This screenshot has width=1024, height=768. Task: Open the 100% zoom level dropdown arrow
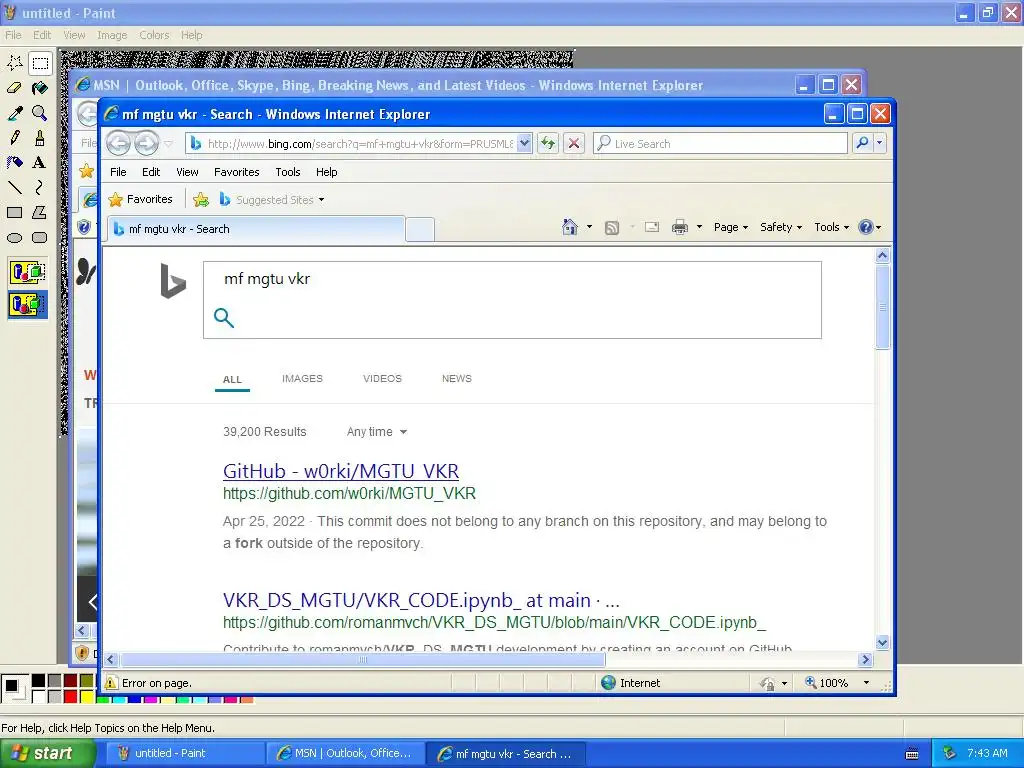pos(867,682)
